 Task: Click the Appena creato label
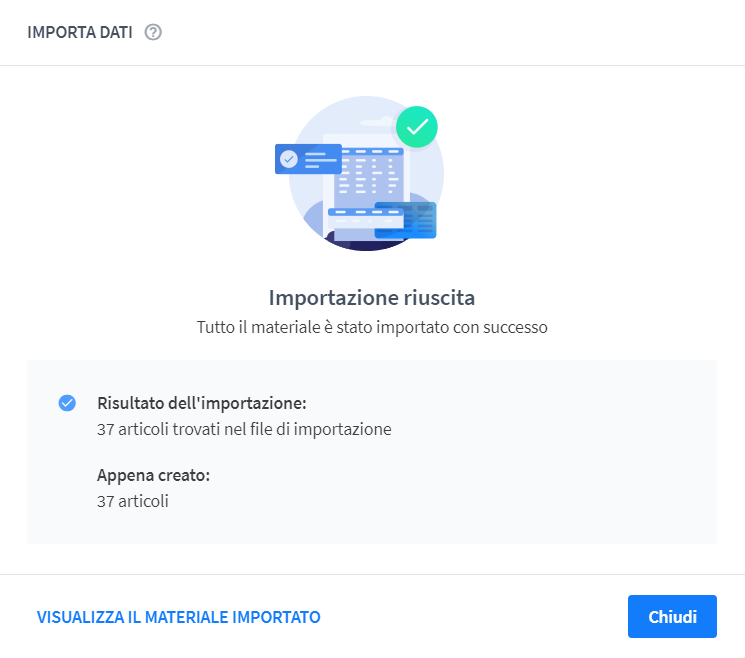(x=153, y=475)
